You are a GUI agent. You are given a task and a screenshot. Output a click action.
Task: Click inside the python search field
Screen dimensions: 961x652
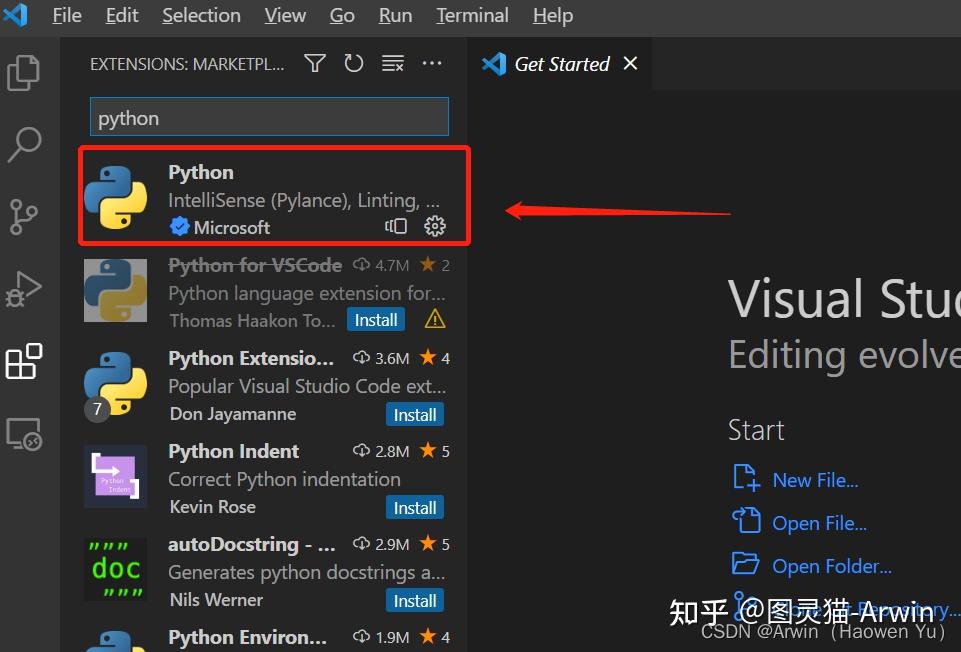coord(268,117)
